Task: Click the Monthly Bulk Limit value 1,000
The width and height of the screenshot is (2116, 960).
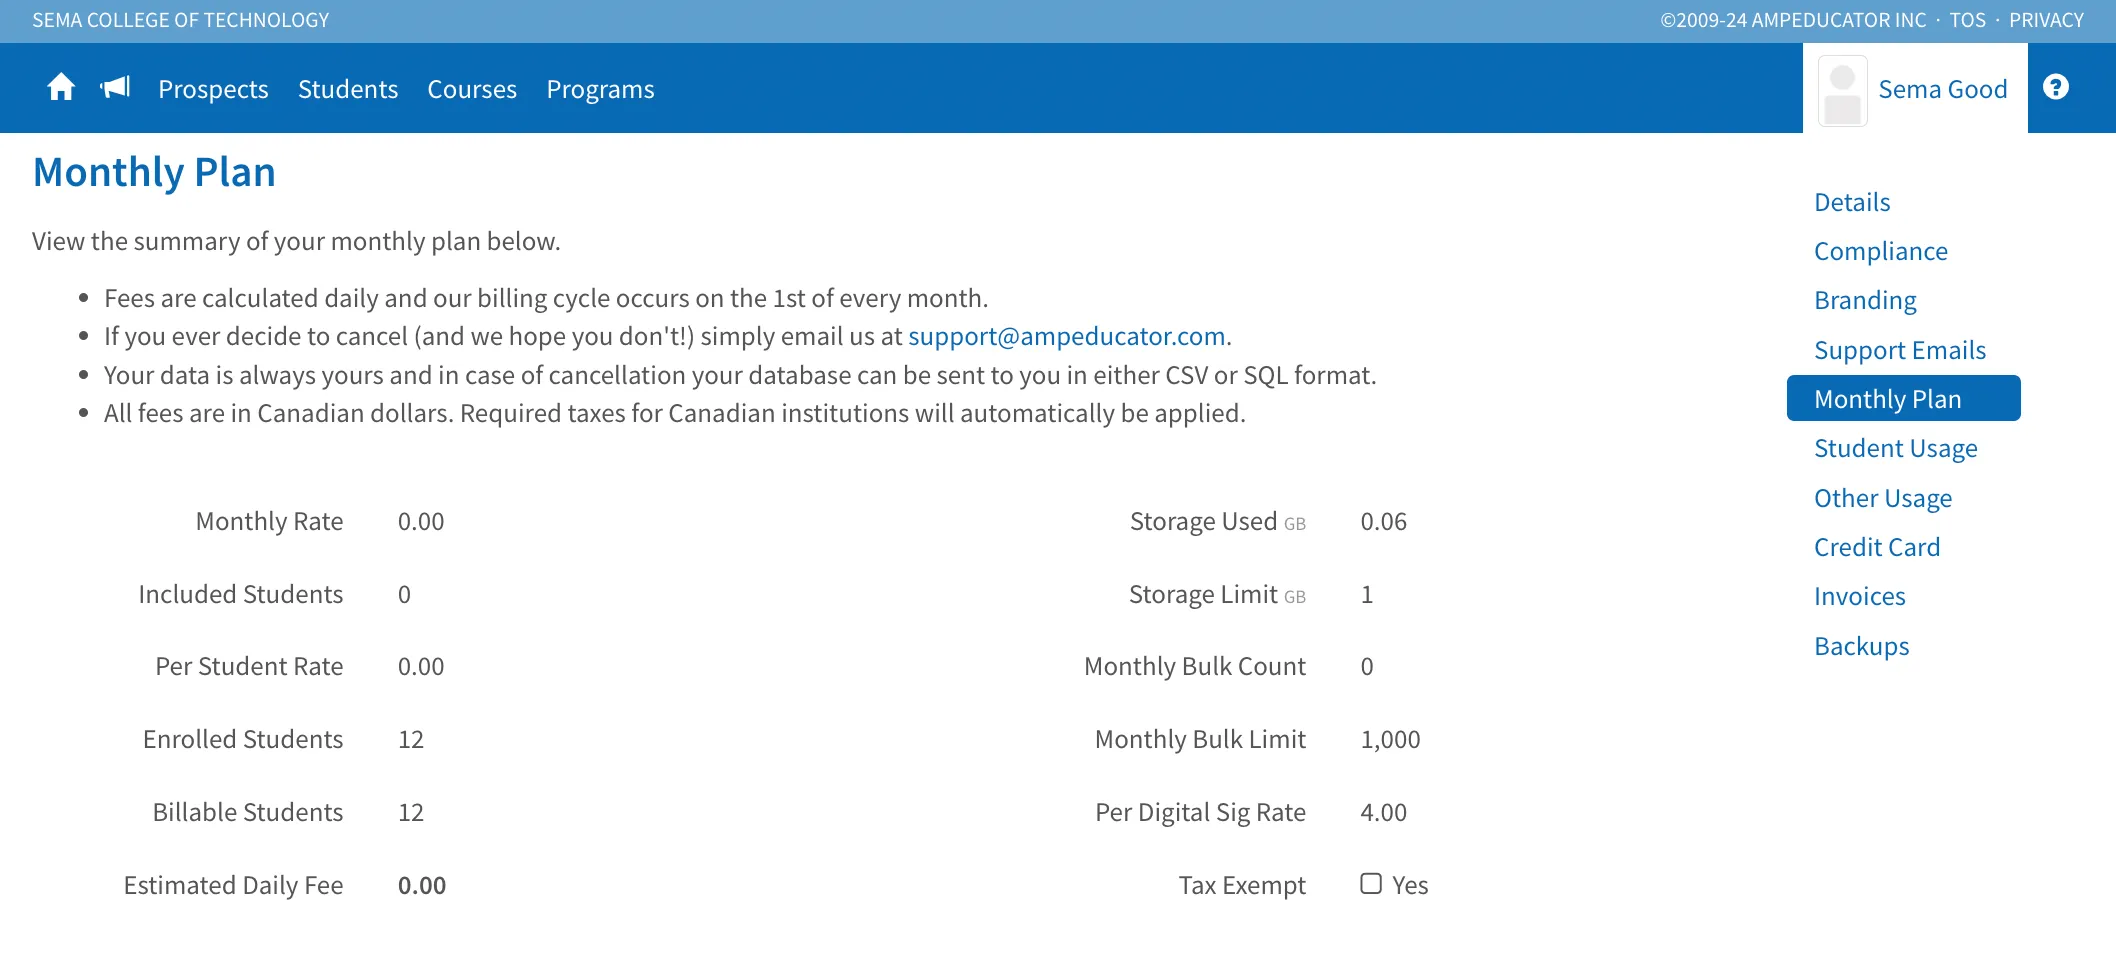Action: coord(1390,739)
